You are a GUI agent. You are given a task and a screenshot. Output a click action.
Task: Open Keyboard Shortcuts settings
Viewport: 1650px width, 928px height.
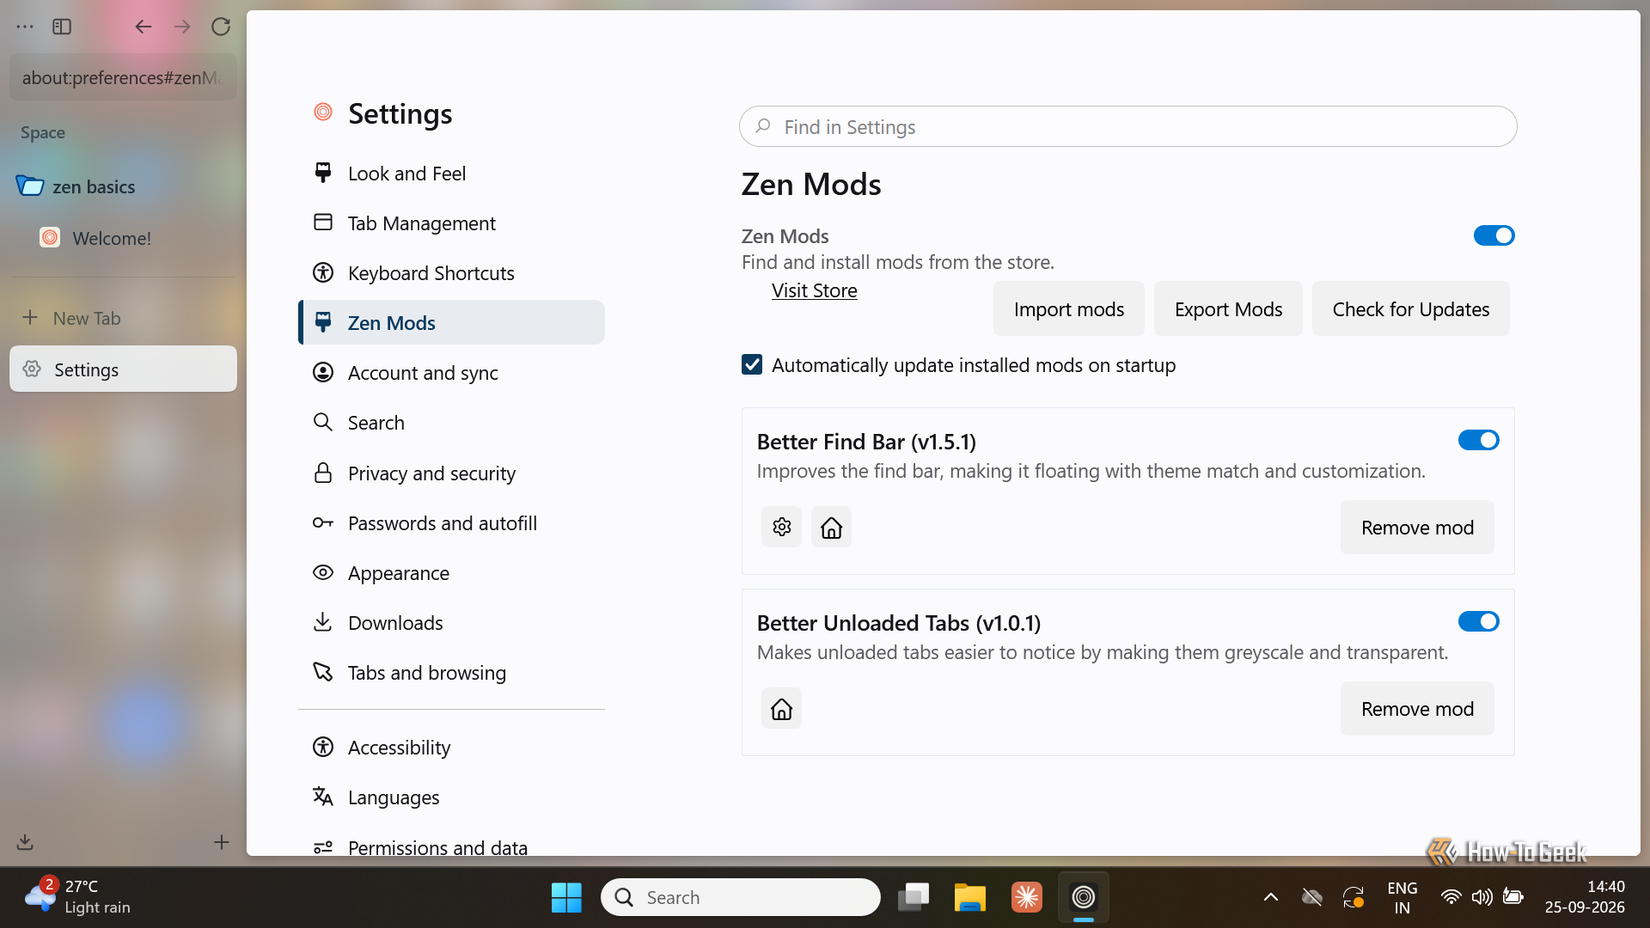click(x=451, y=273)
